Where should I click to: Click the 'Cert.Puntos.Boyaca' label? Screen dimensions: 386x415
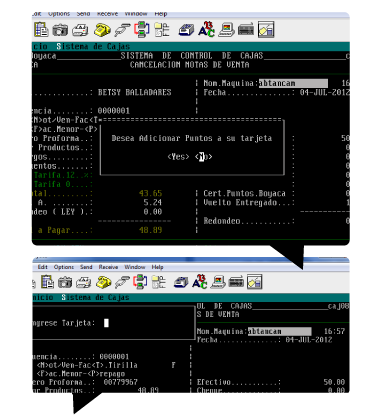245,193
